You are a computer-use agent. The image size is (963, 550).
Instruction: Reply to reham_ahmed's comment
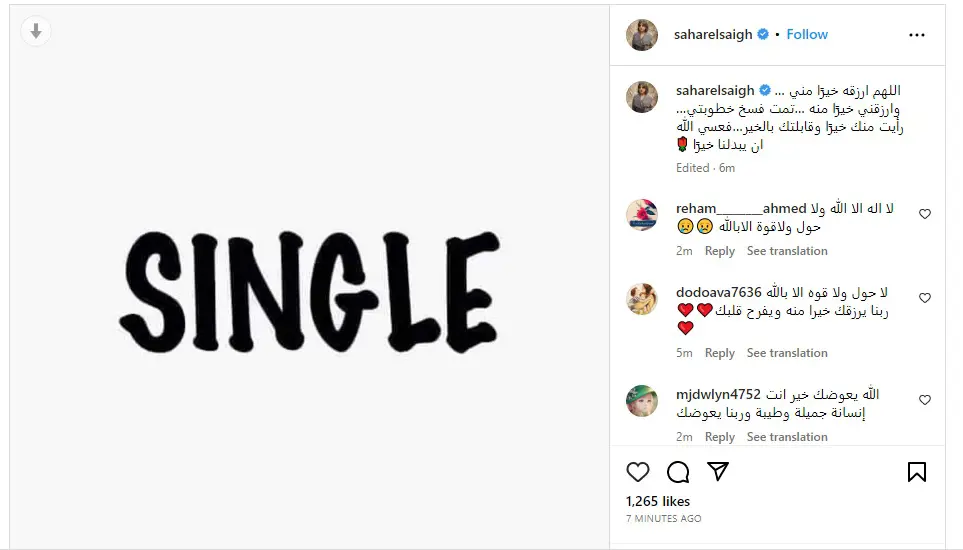[x=720, y=251]
